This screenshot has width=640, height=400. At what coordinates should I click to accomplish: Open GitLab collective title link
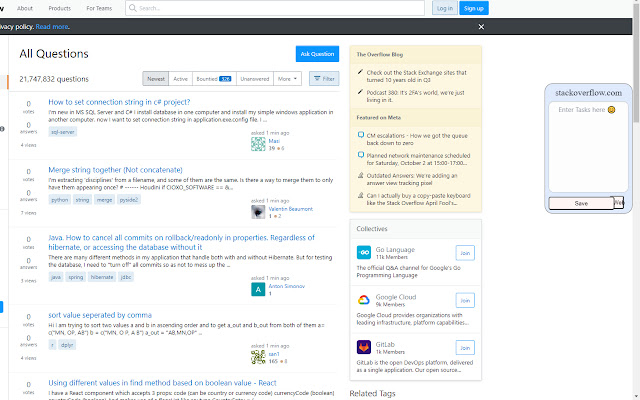click(x=384, y=344)
